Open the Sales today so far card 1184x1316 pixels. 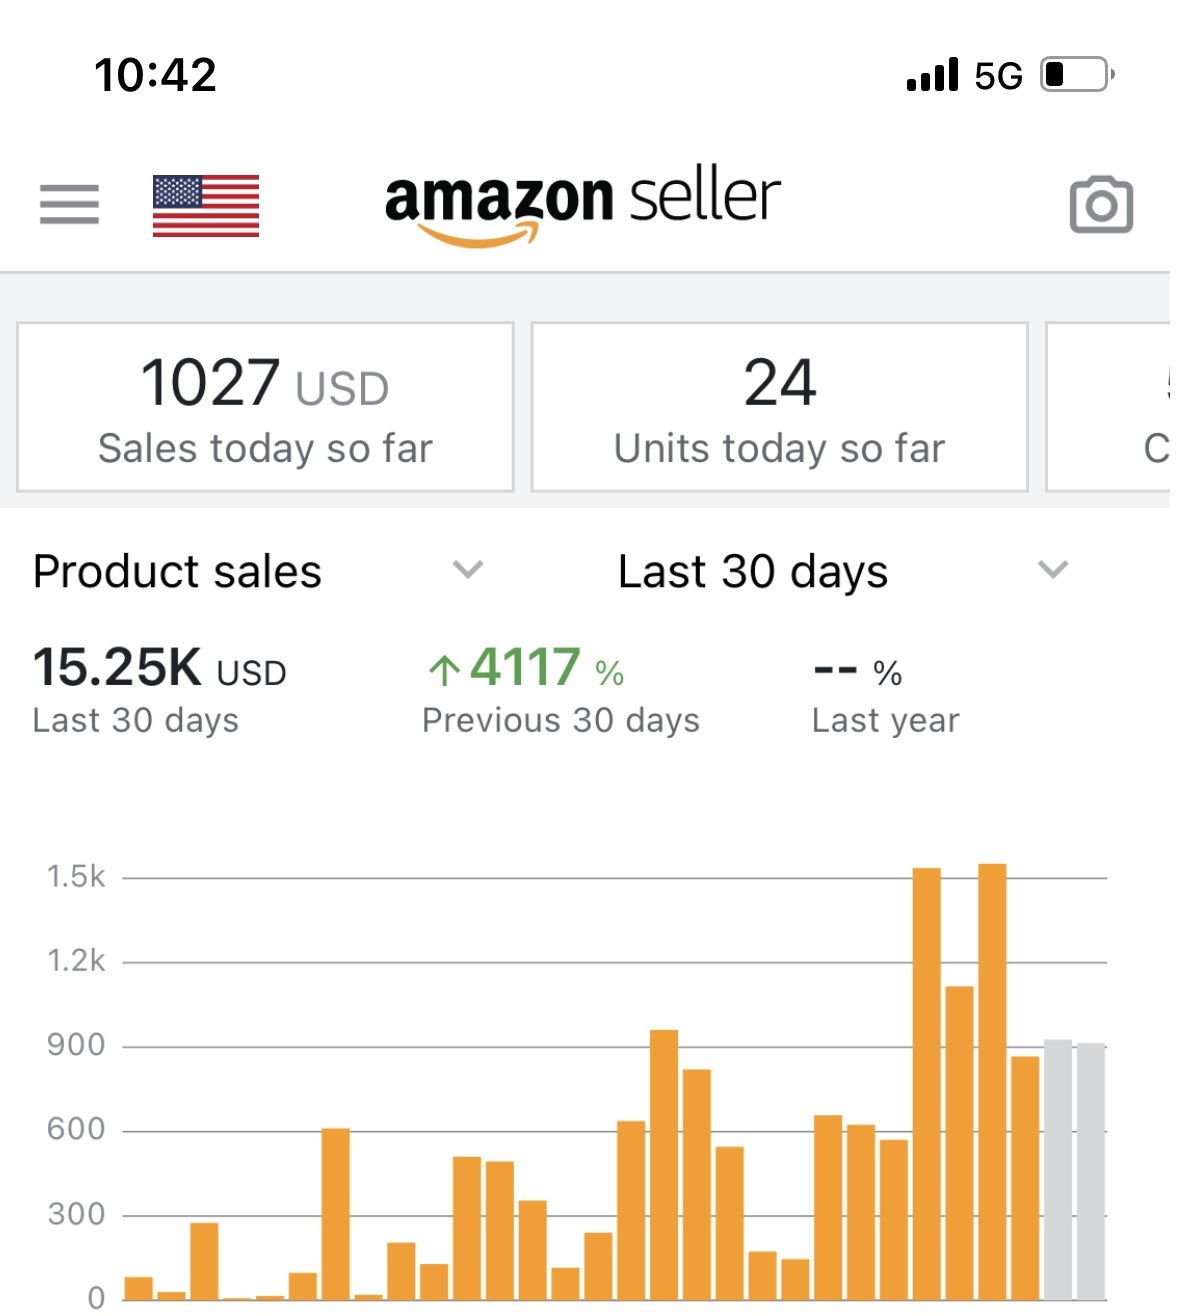coord(265,407)
